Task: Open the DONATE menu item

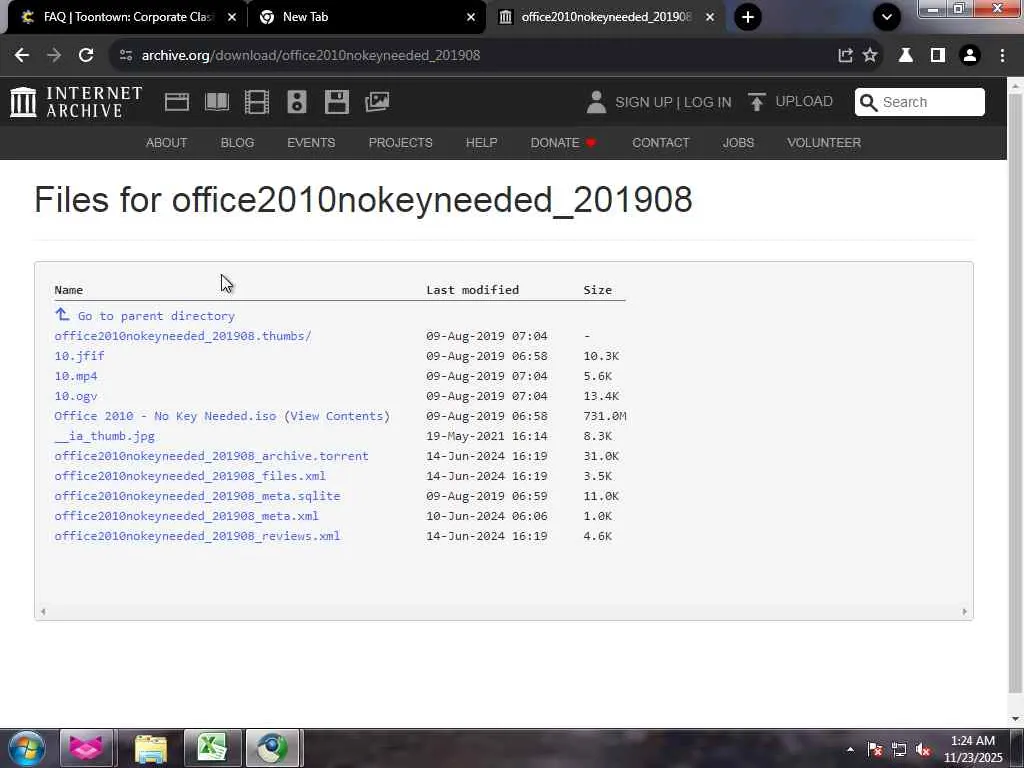Action: tap(563, 143)
